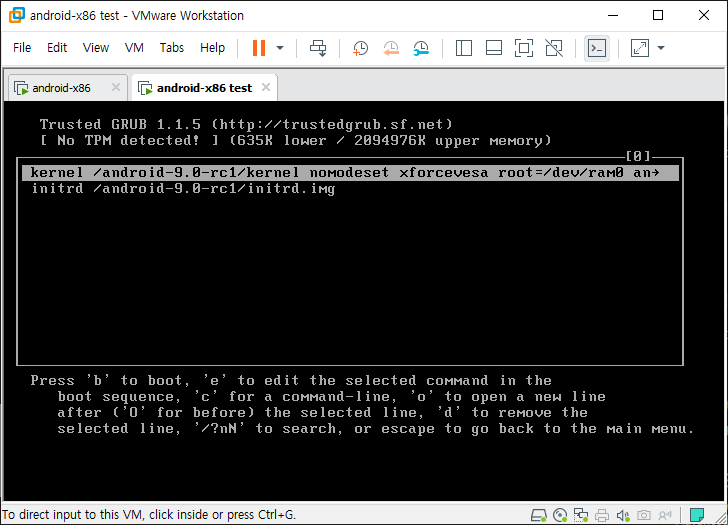Open the Tabs menu
Viewport: 728px width, 525px height.
(172, 48)
